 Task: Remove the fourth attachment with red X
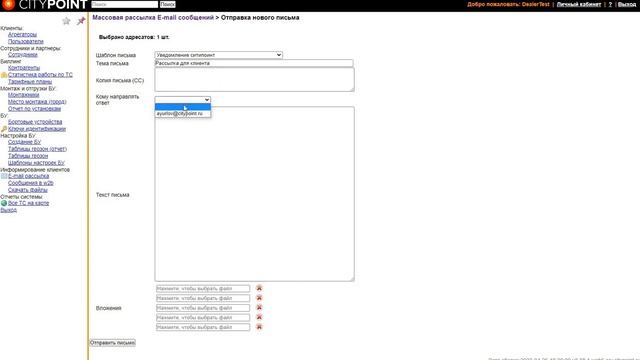click(259, 317)
